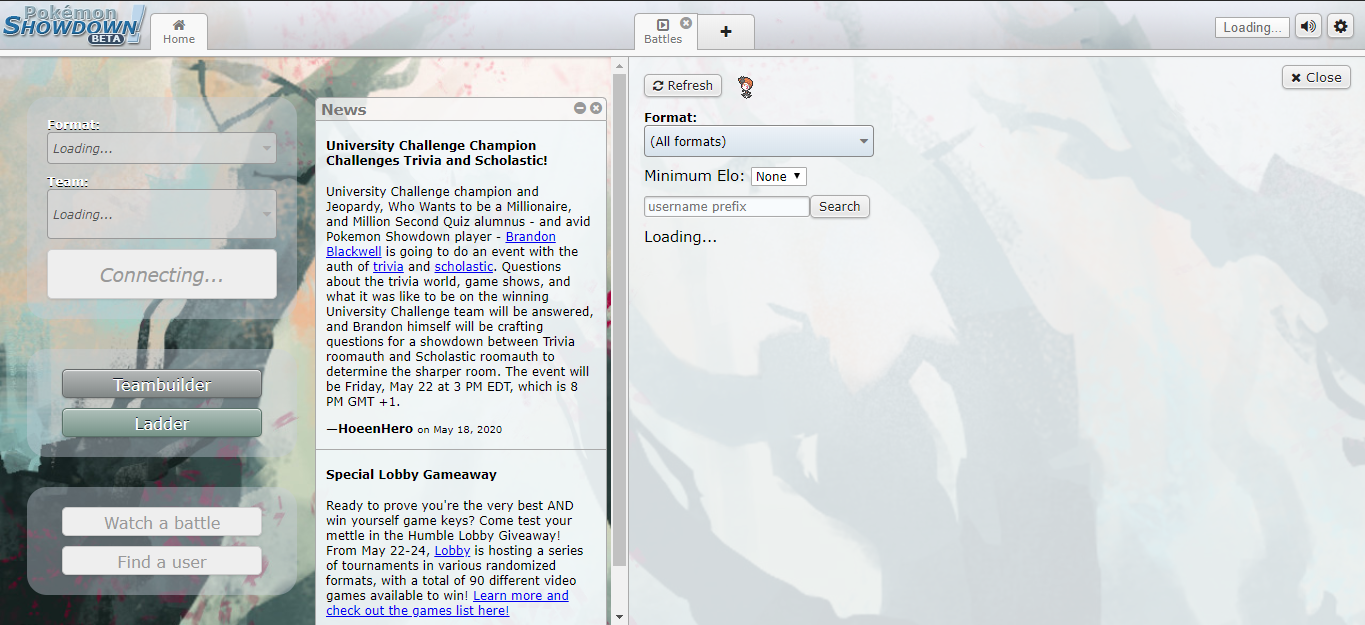Click the Search button for battles
This screenshot has height=625, width=1365.
click(x=840, y=207)
